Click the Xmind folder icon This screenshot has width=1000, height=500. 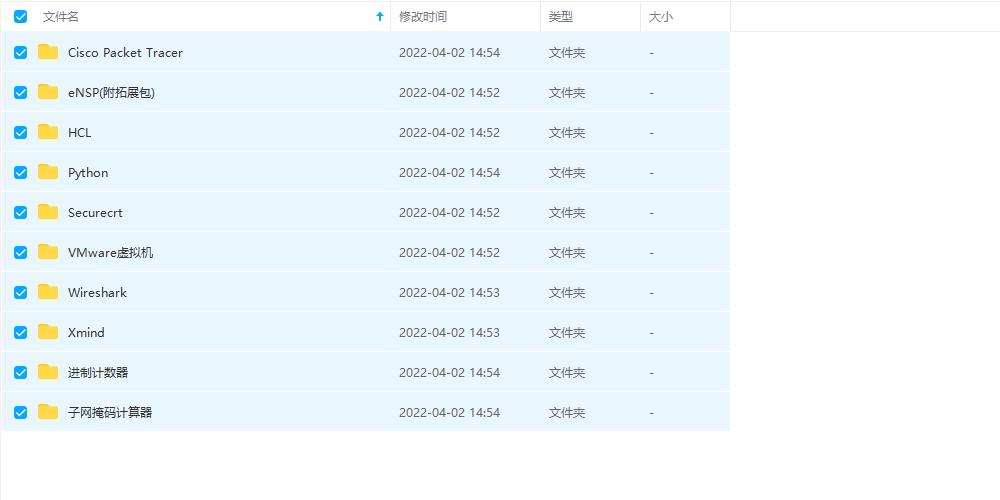[48, 332]
